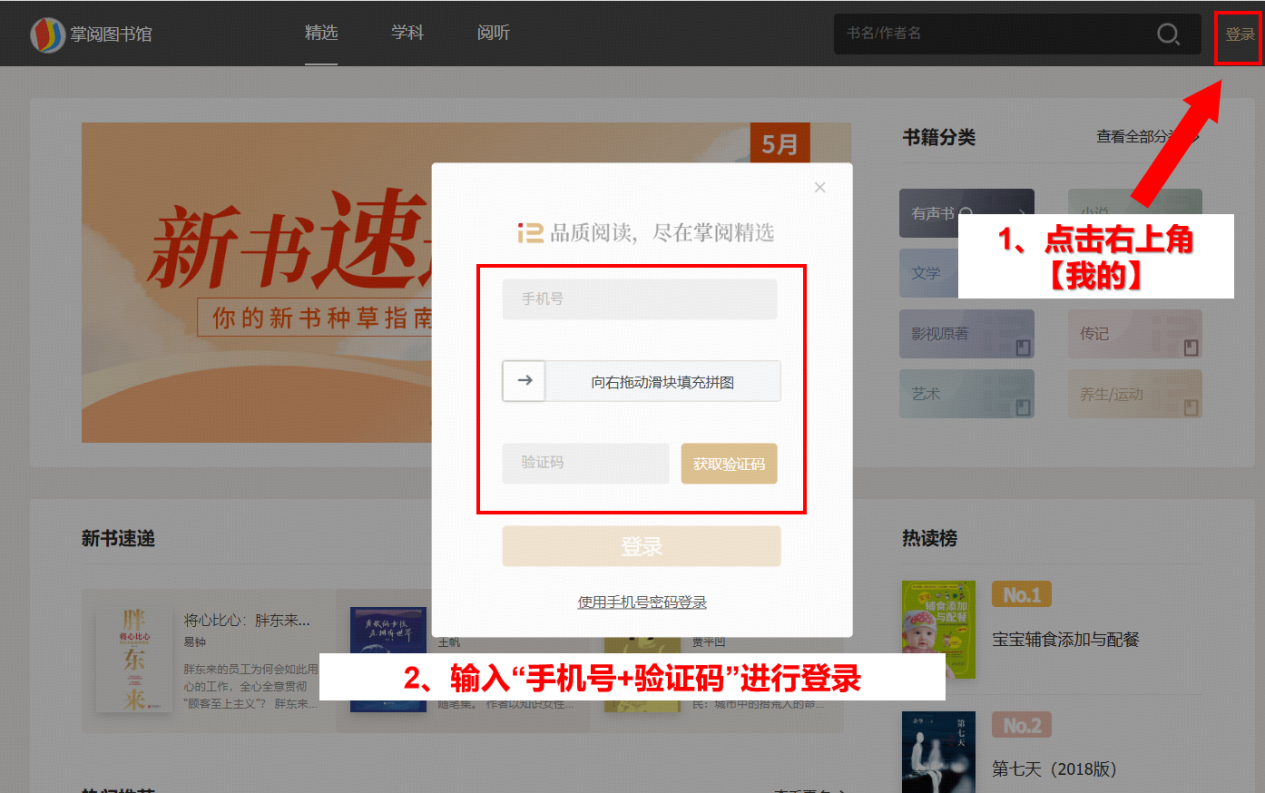Switch to the 学科 tab
The image size is (1265, 793).
(x=407, y=33)
